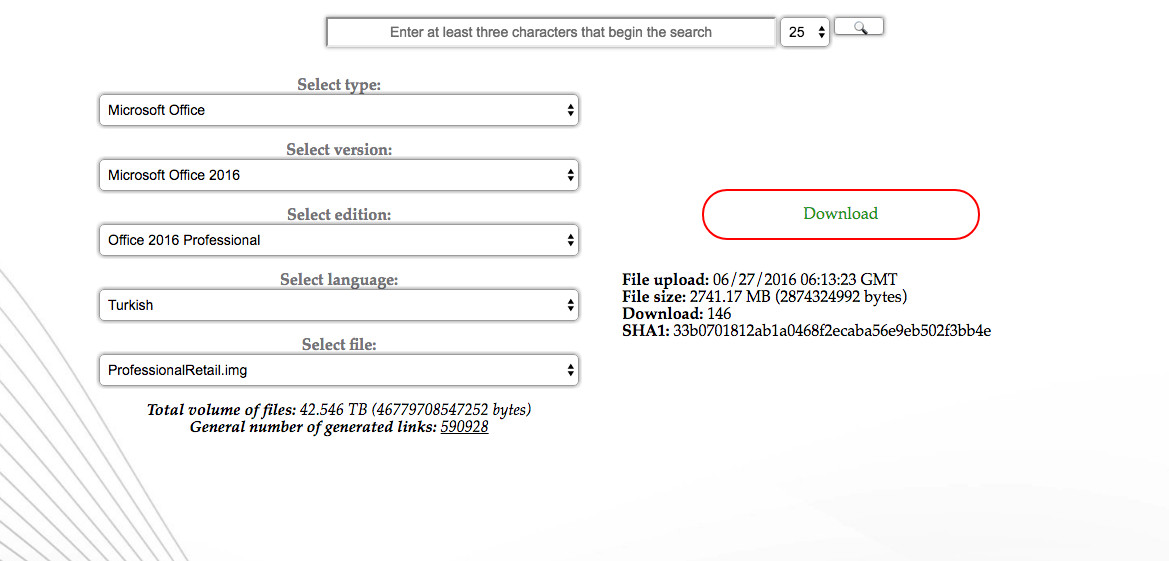Open the Select file dropdown showing ProfessionalRetail.img
1169x561 pixels.
tap(339, 370)
